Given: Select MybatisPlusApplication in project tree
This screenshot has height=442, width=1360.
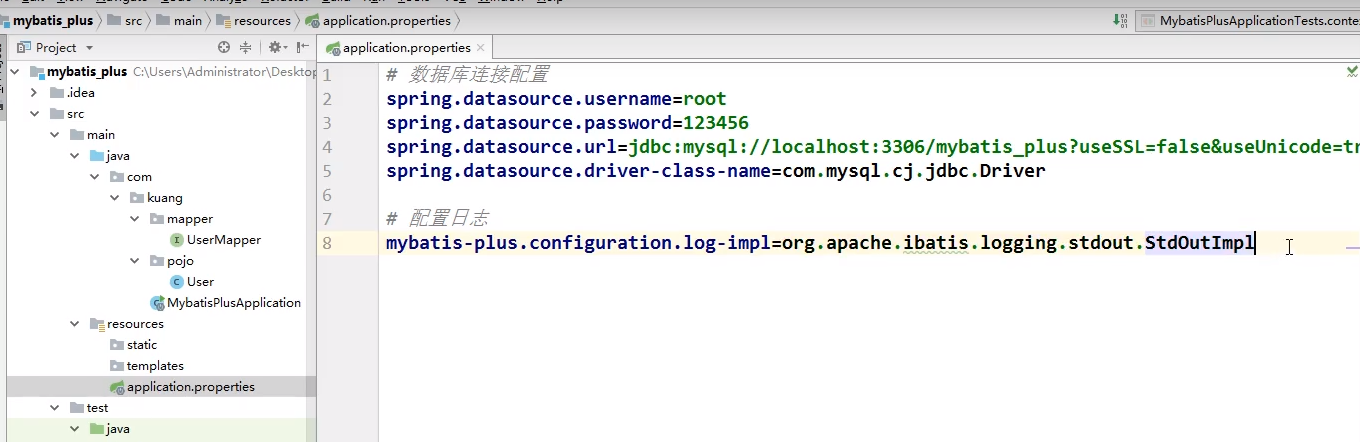Looking at the screenshot, I should tap(234, 303).
